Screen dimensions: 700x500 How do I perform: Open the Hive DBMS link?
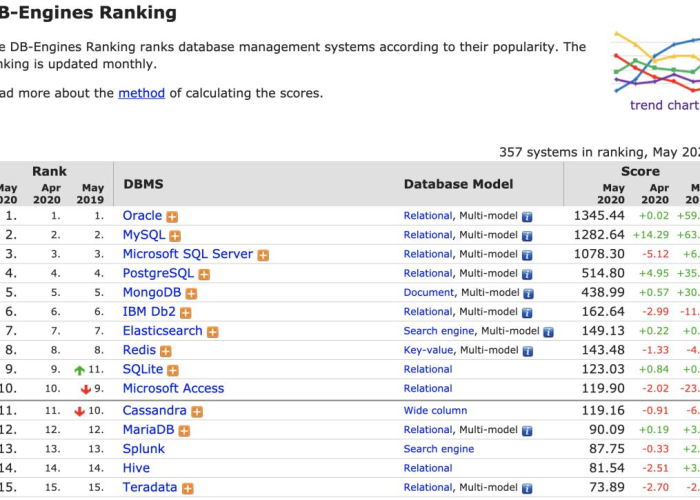pyautogui.click(x=136, y=468)
